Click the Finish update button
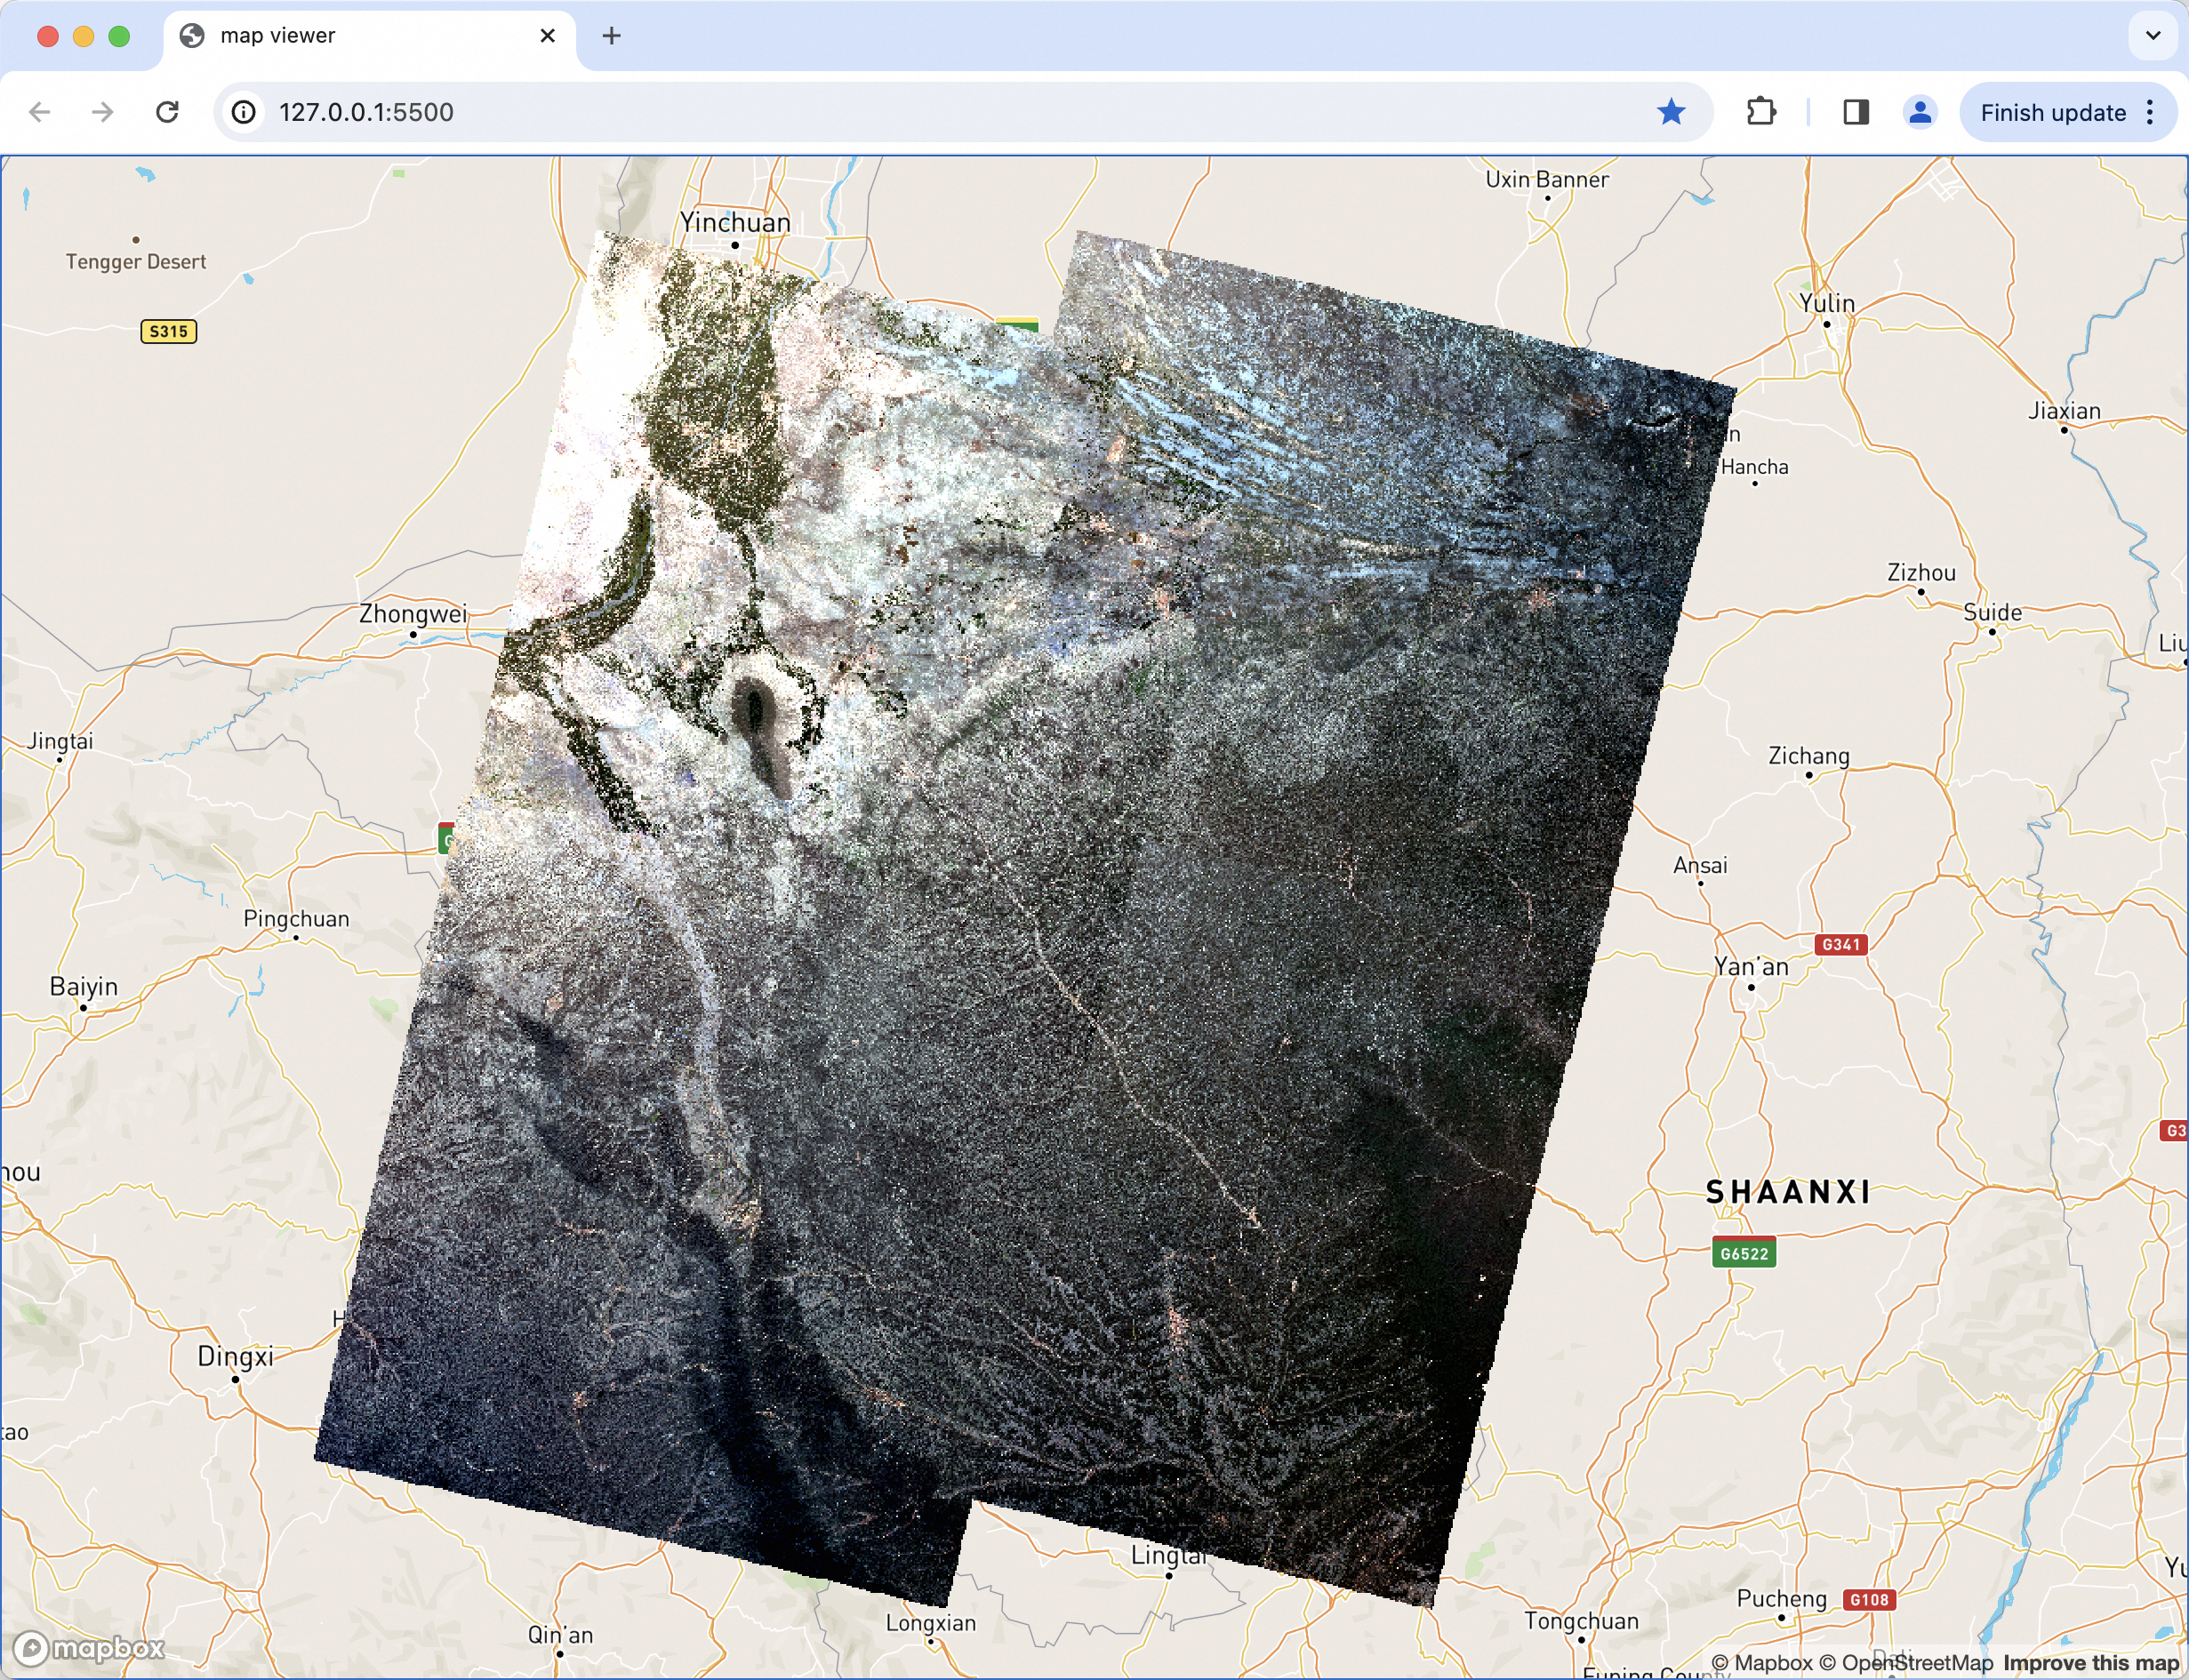 [2052, 112]
